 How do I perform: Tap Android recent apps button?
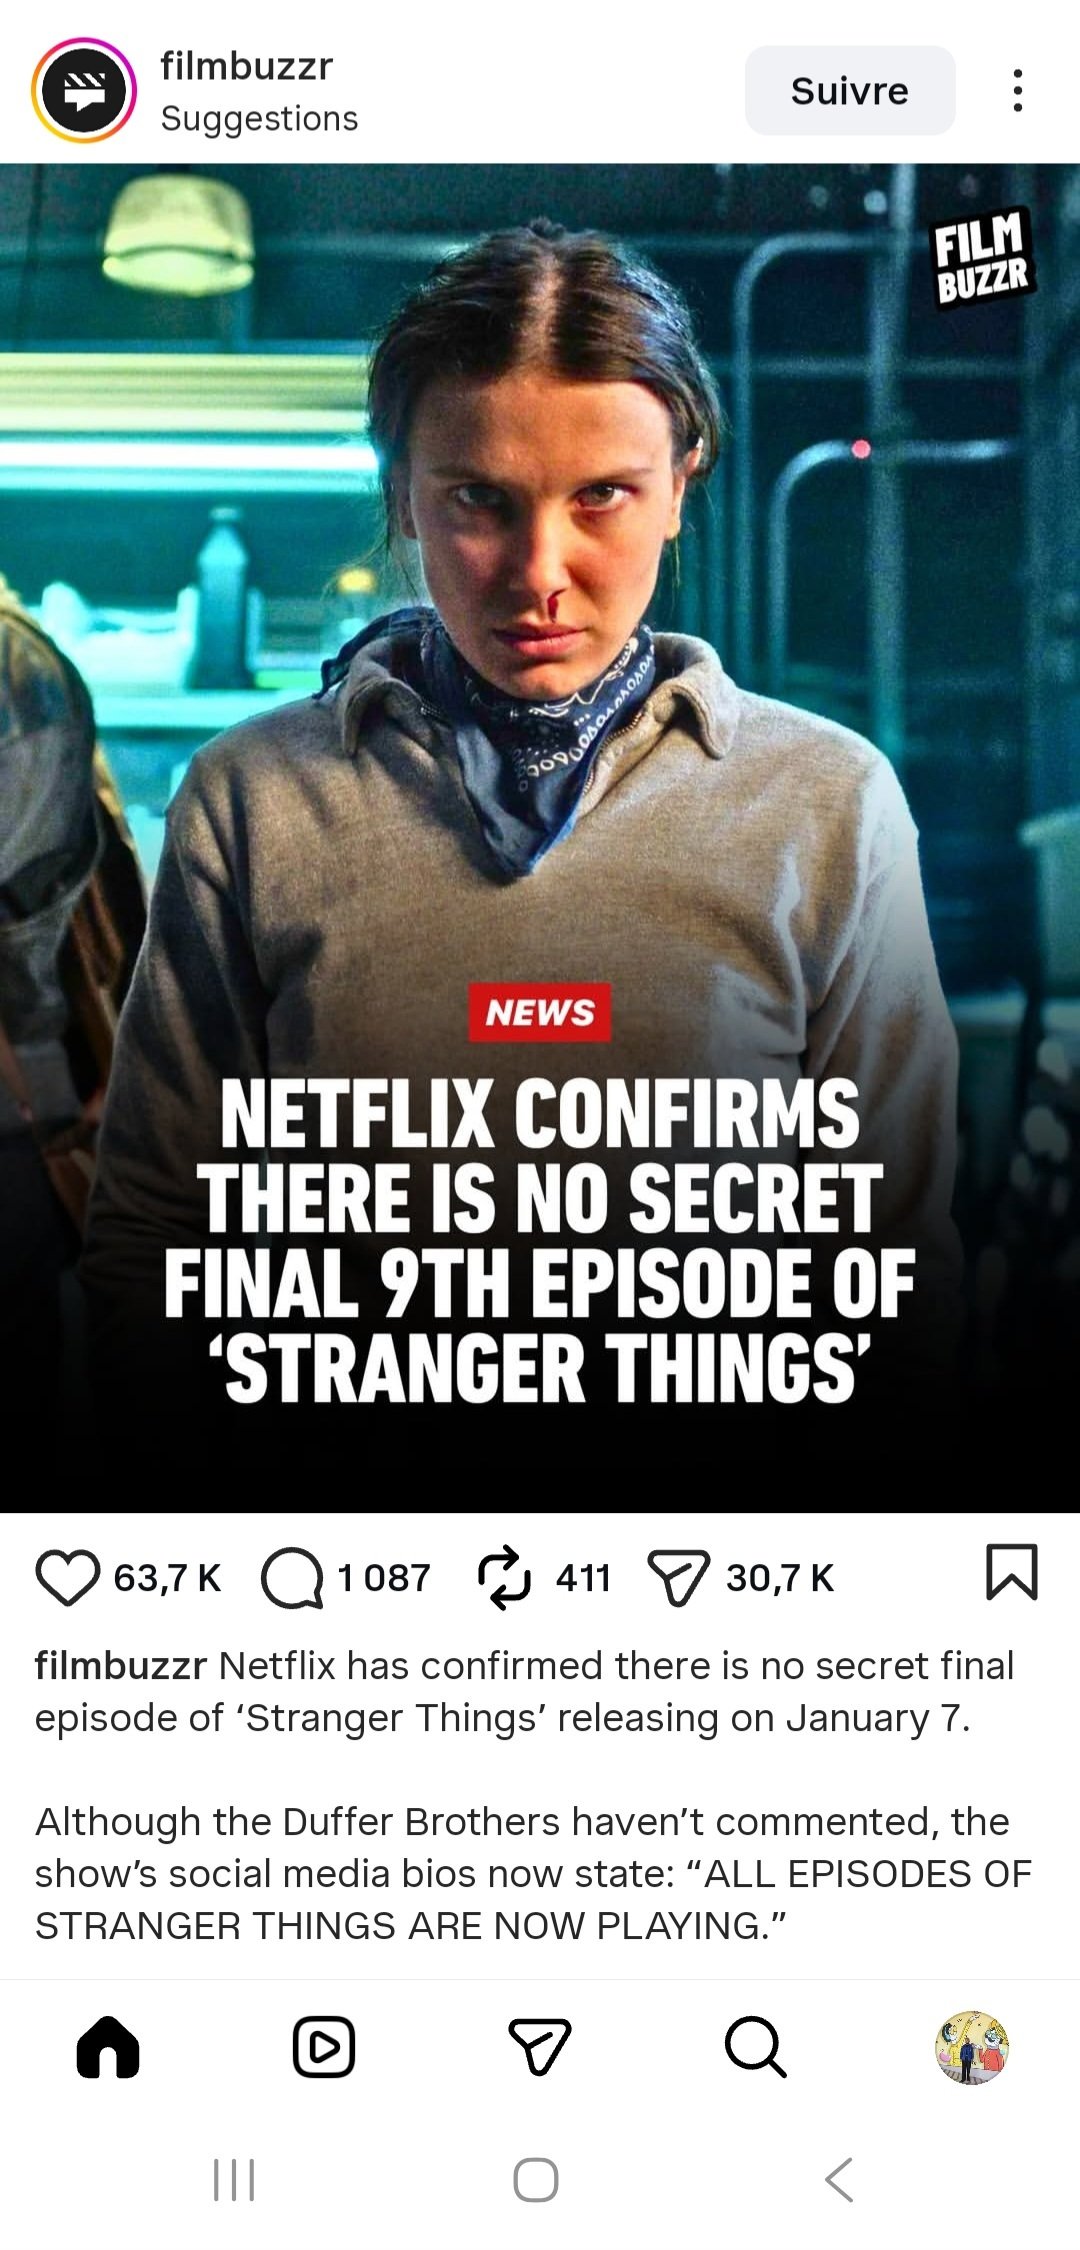234,2180
